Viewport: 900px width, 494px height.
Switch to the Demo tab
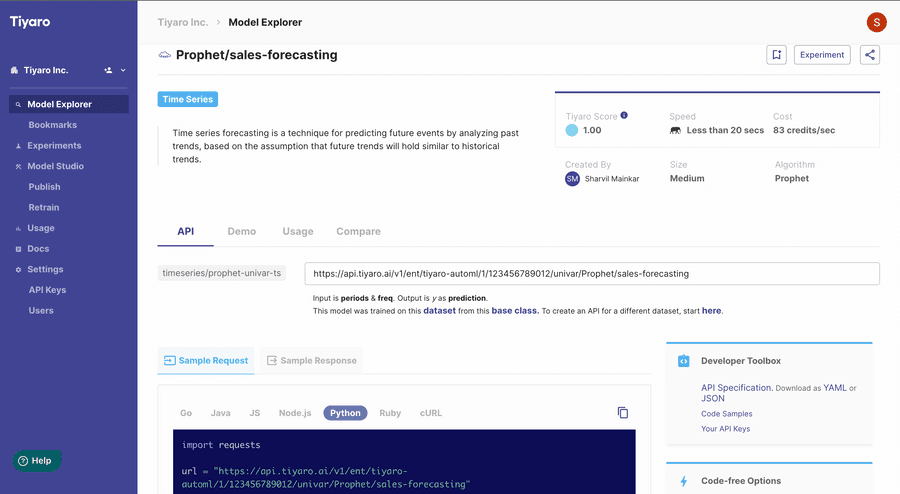point(242,231)
